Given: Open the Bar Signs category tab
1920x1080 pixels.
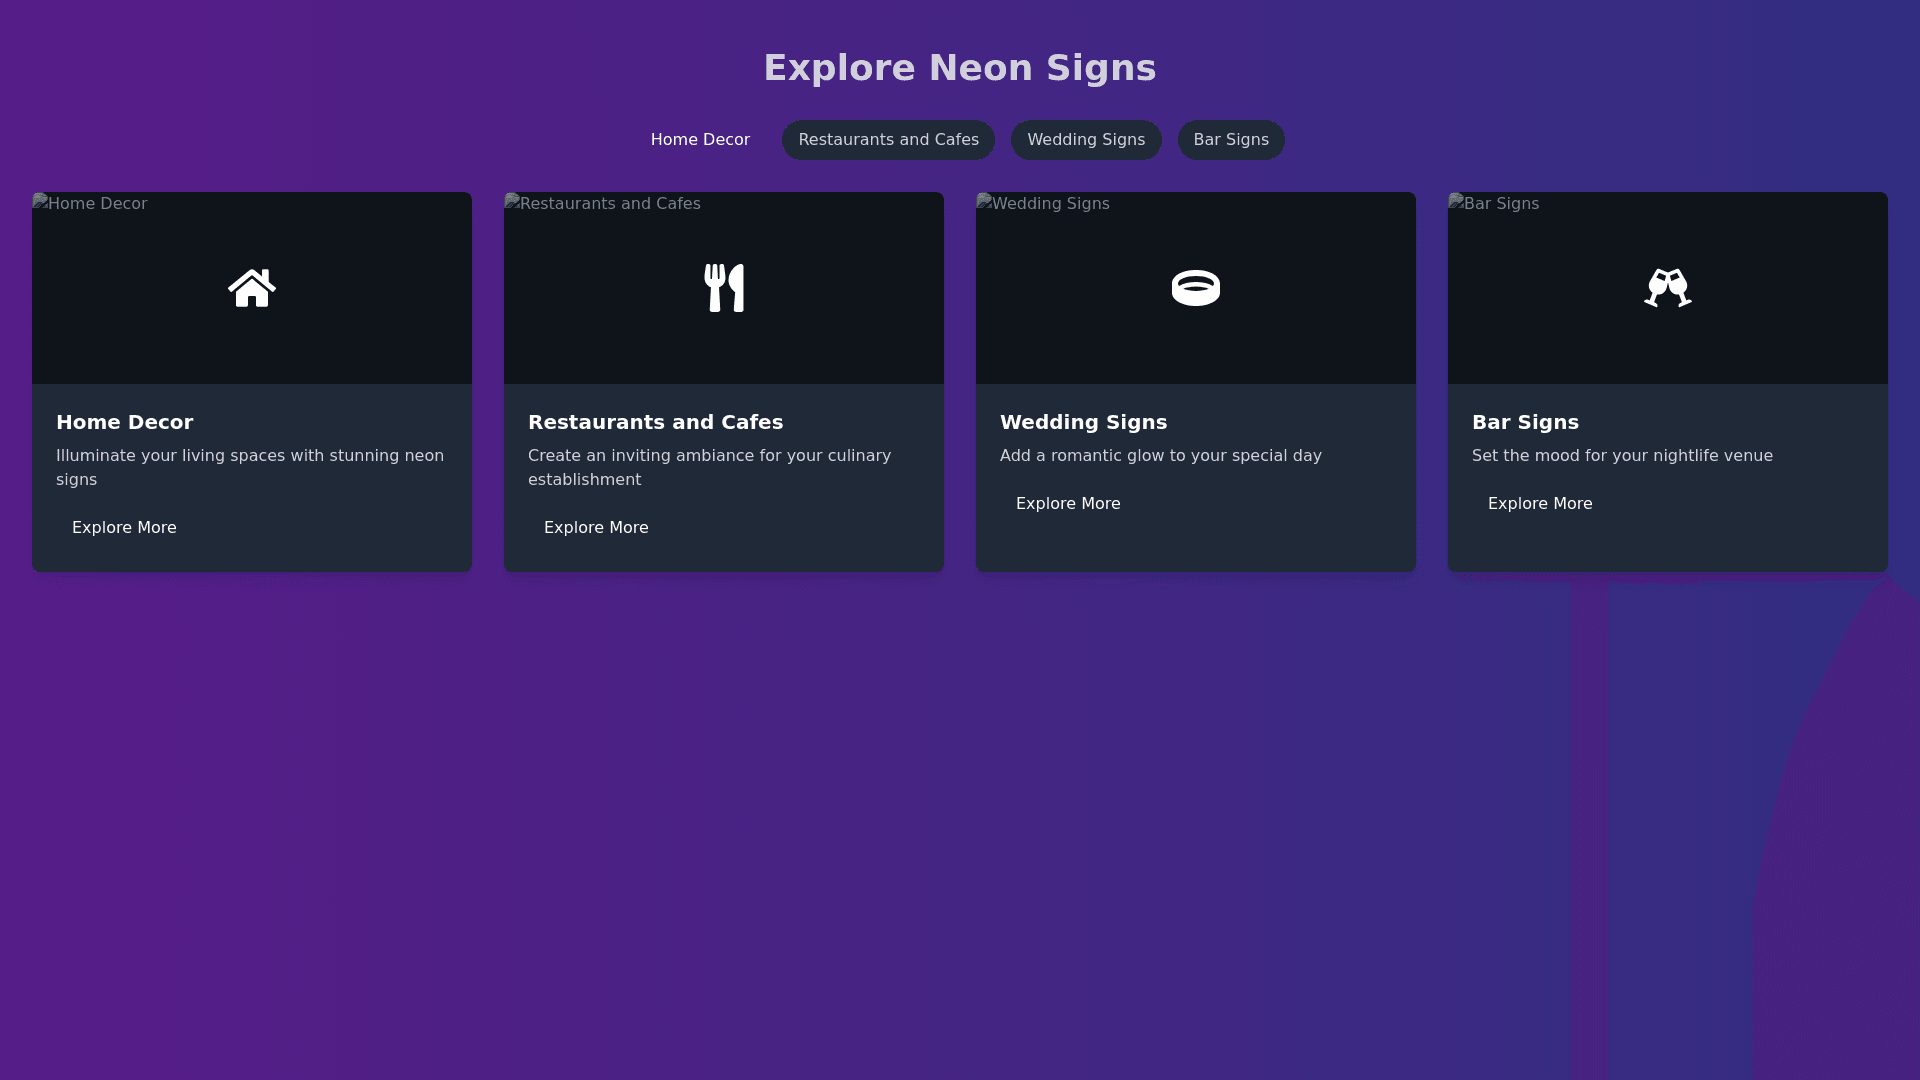Looking at the screenshot, I should coord(1231,140).
